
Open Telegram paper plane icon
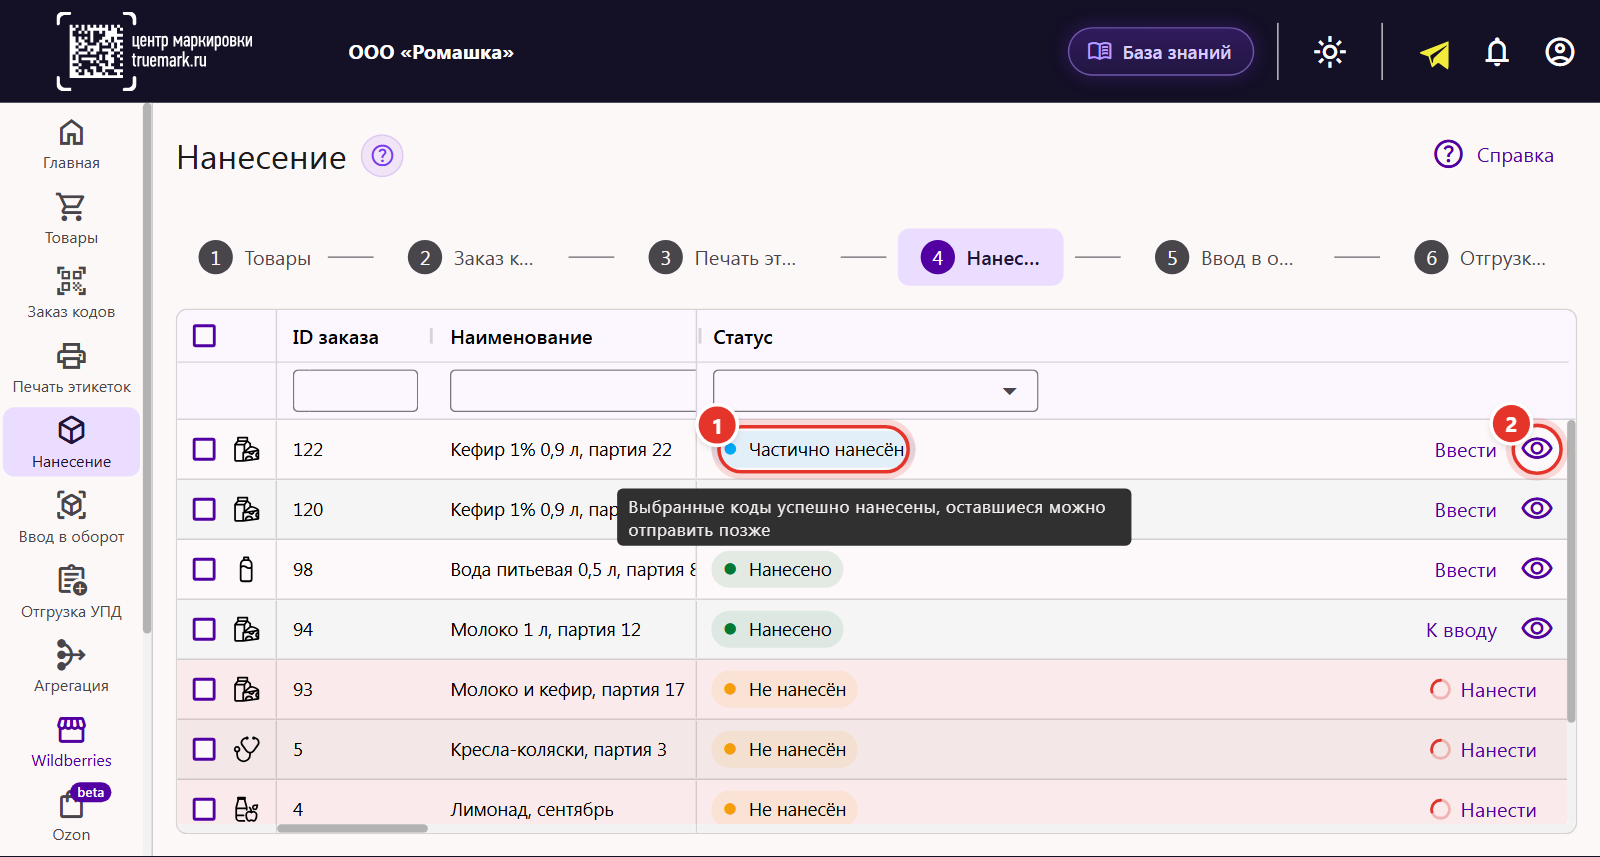click(1435, 53)
